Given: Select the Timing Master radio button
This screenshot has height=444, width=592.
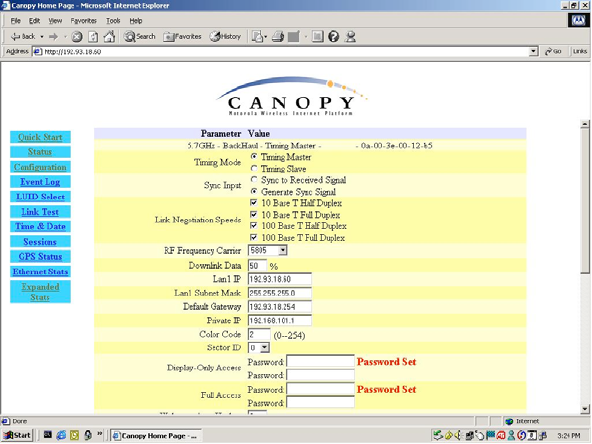Looking at the screenshot, I should 254,156.
